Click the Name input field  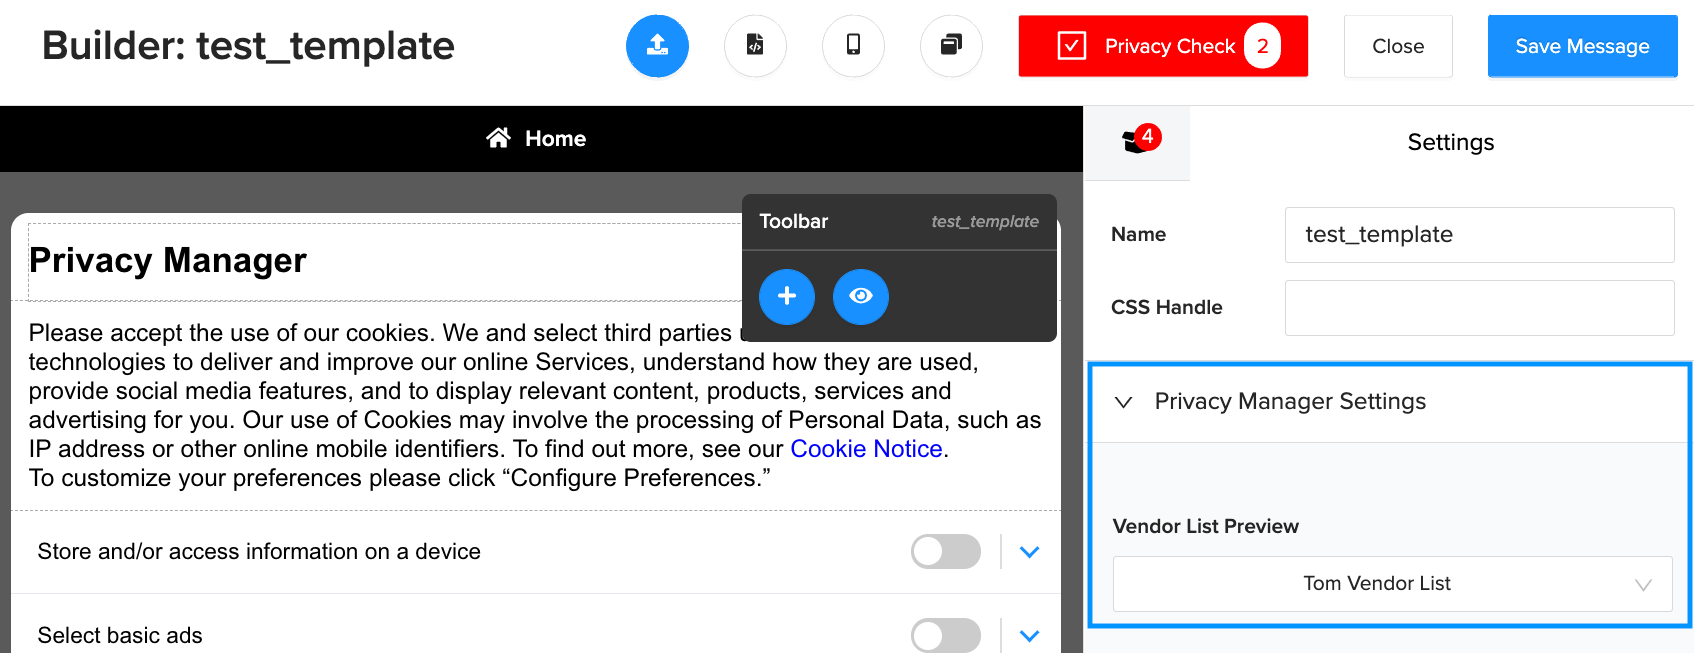1479,235
